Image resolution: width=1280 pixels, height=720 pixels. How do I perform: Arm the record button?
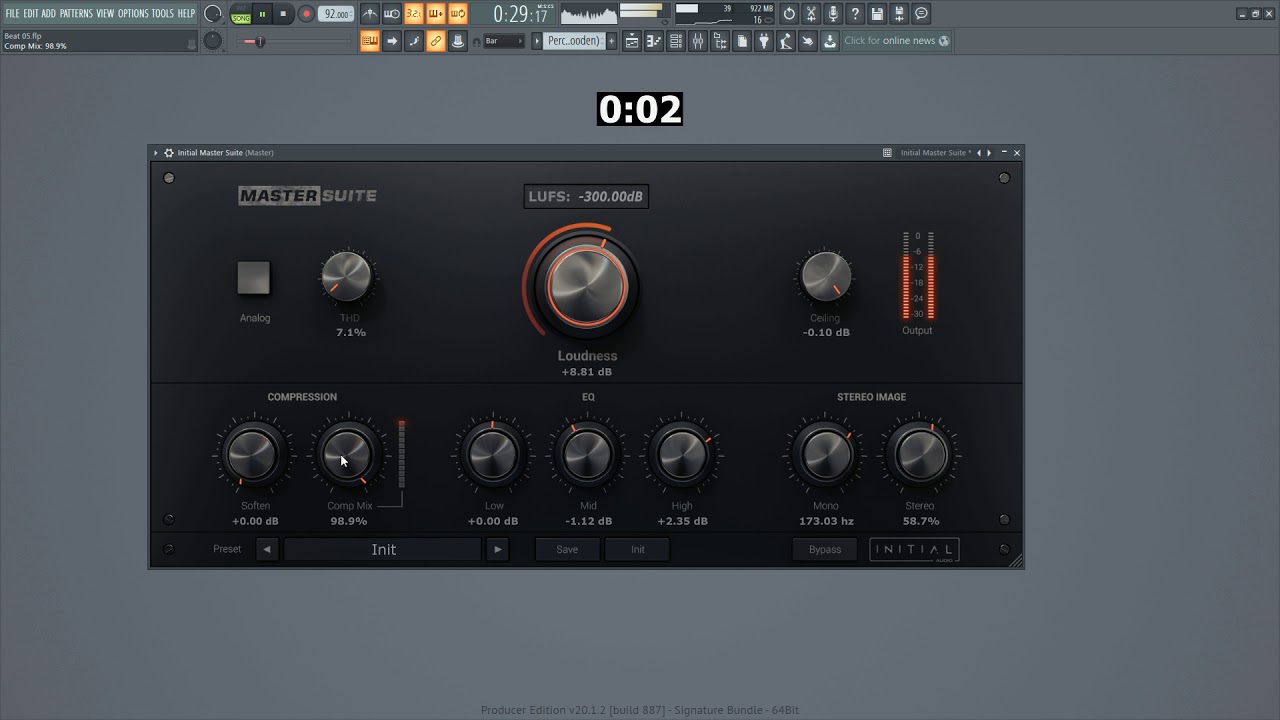click(x=306, y=14)
